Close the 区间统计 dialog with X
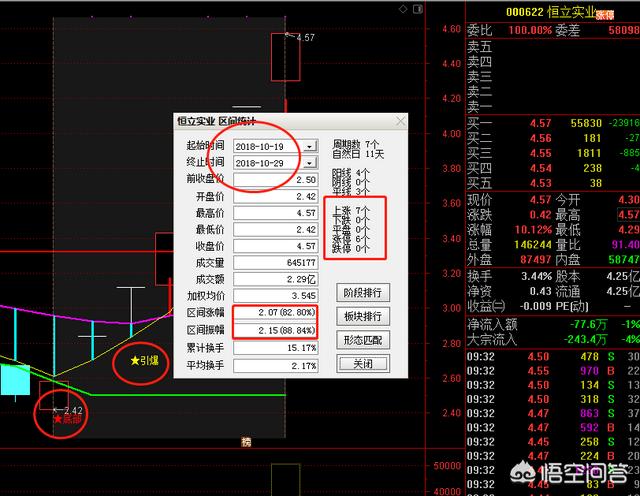The width and height of the screenshot is (640, 496). coord(400,121)
